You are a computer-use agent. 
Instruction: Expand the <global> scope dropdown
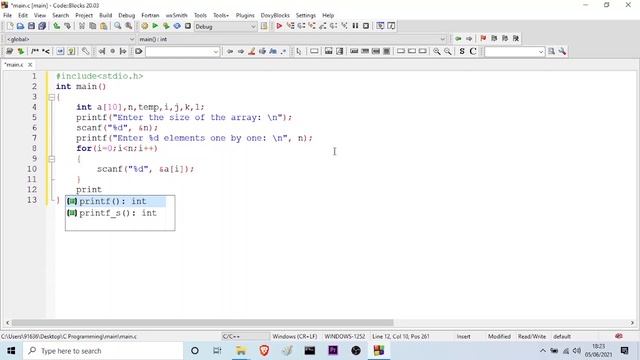131,39
